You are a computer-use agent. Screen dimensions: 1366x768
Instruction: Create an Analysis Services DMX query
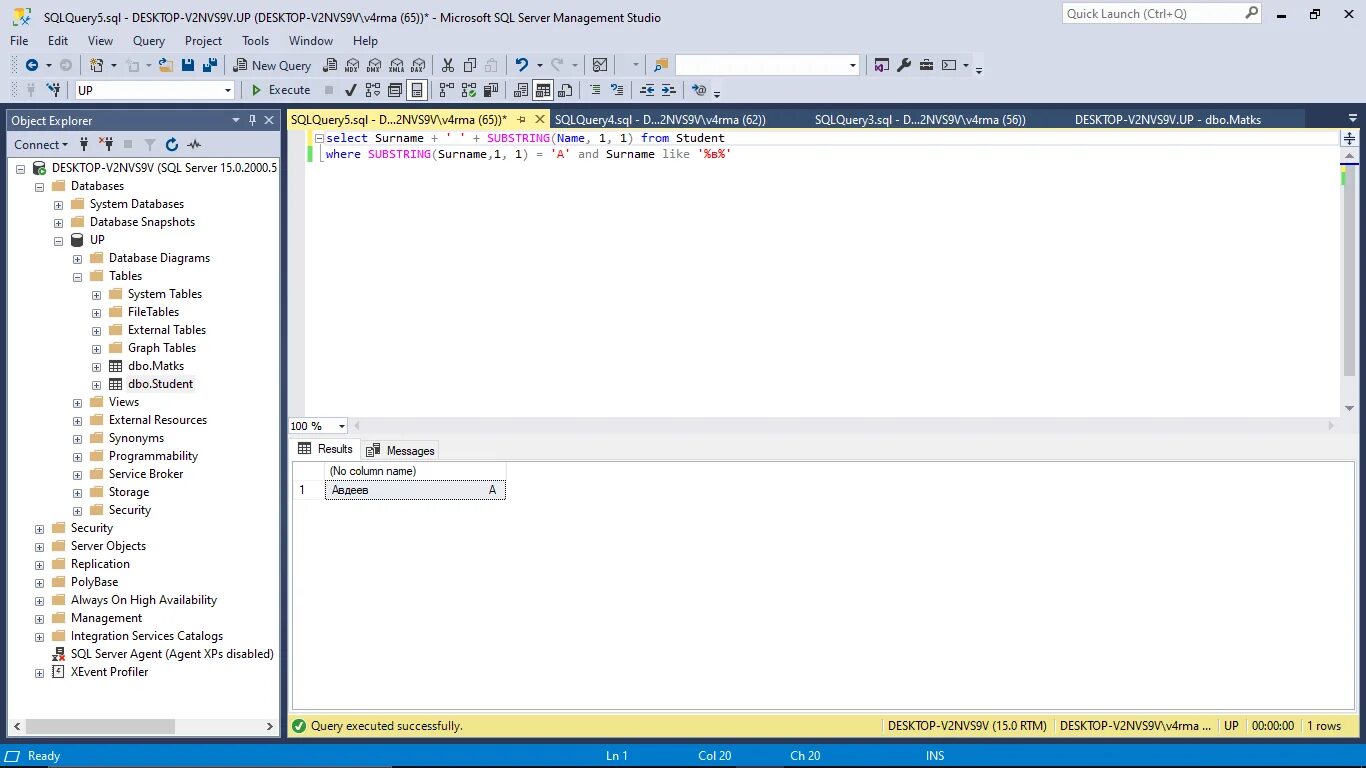coord(374,65)
